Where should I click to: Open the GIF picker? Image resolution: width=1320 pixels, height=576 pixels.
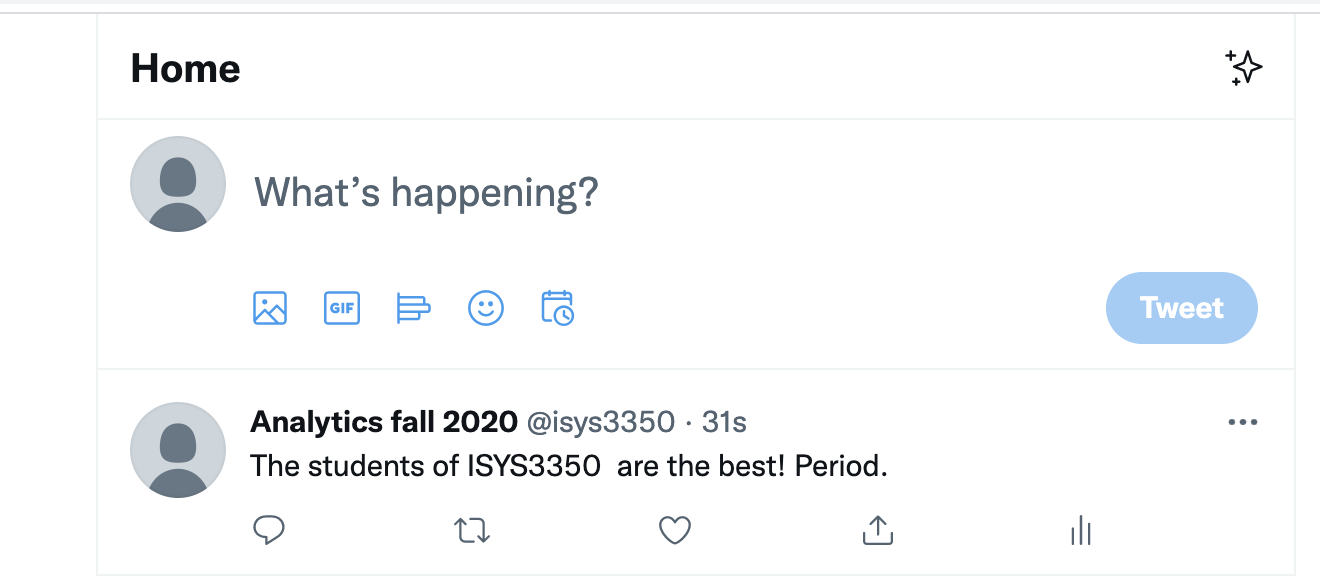(342, 308)
